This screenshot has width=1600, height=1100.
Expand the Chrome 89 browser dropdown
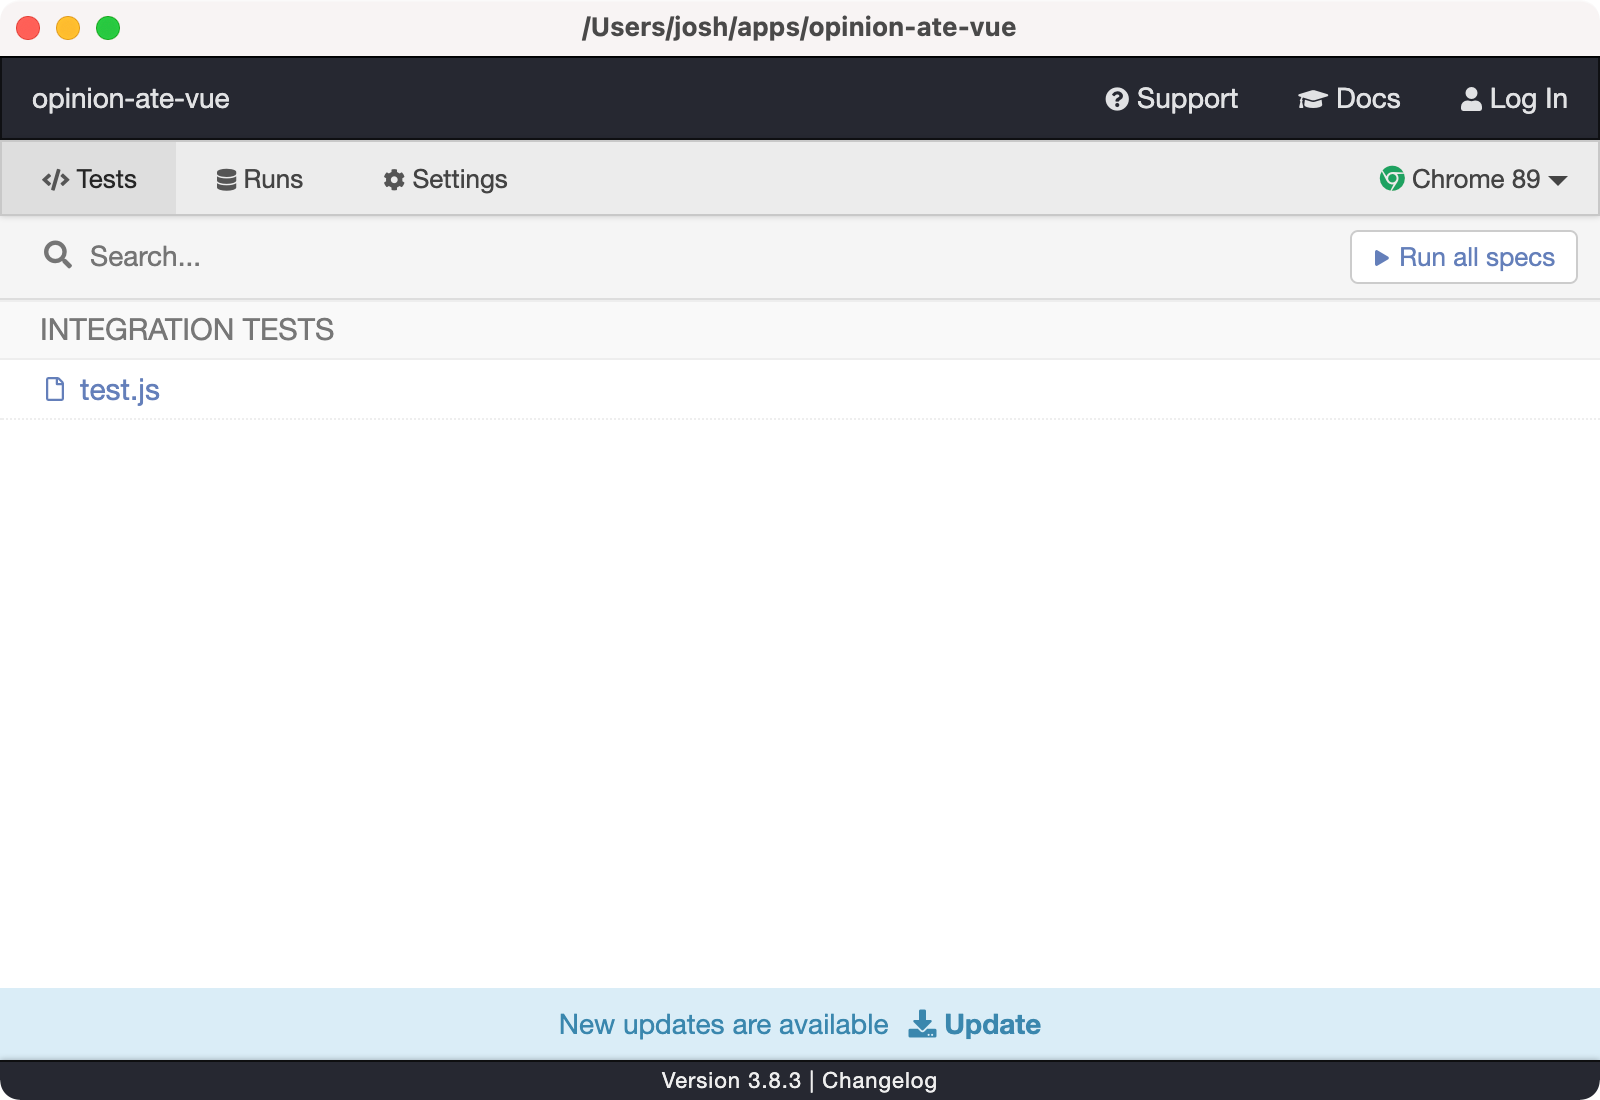click(1473, 179)
